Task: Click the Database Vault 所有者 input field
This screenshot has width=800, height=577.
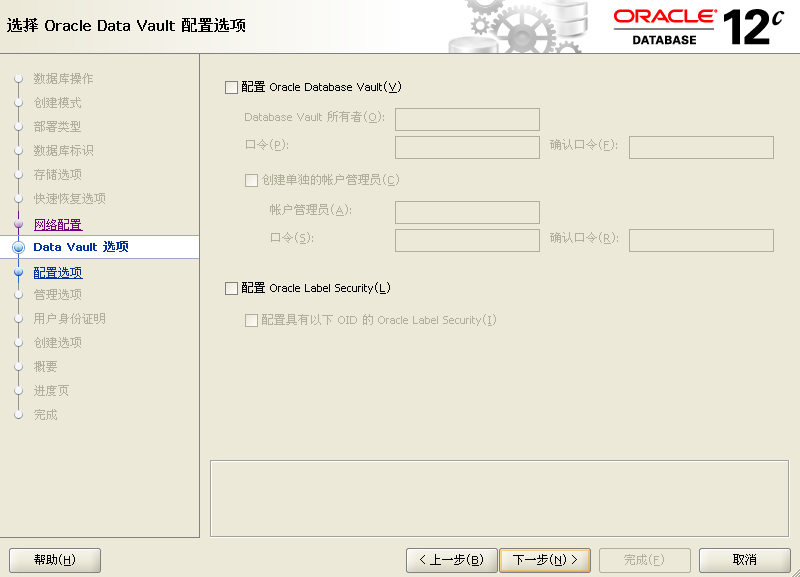Action: point(467,119)
